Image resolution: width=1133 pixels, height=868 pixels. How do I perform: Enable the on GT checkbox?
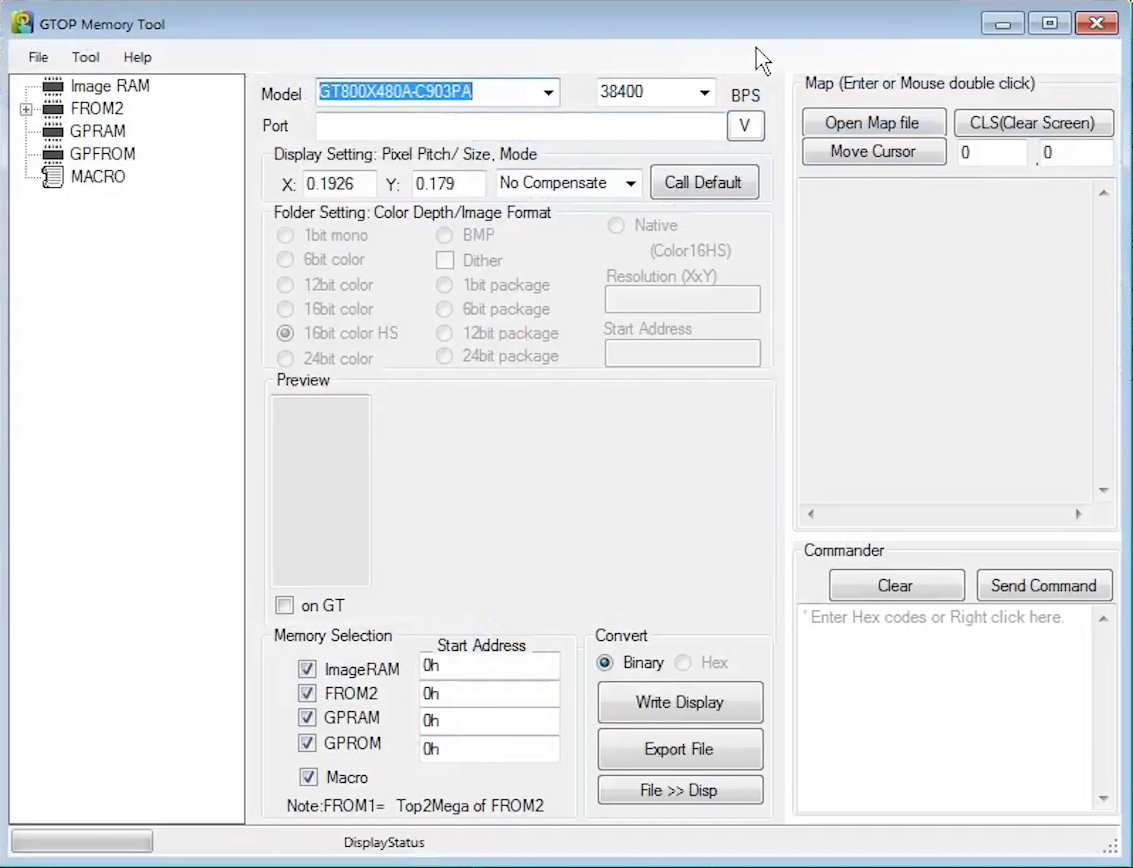[x=285, y=605]
